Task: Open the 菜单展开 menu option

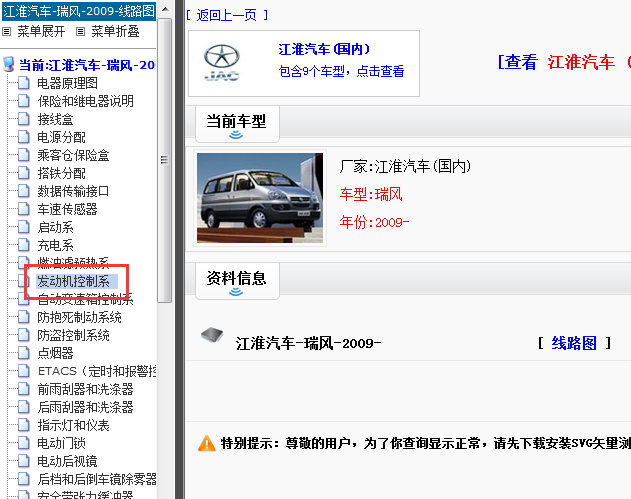Action: 41,31
